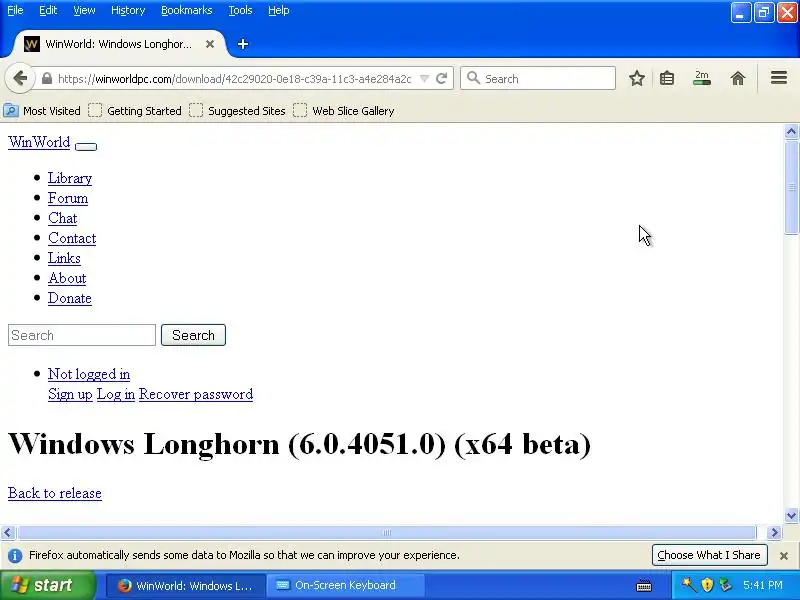This screenshot has height=600, width=800.
Task: Open the Bookmarks menu
Action: pyautogui.click(x=187, y=10)
